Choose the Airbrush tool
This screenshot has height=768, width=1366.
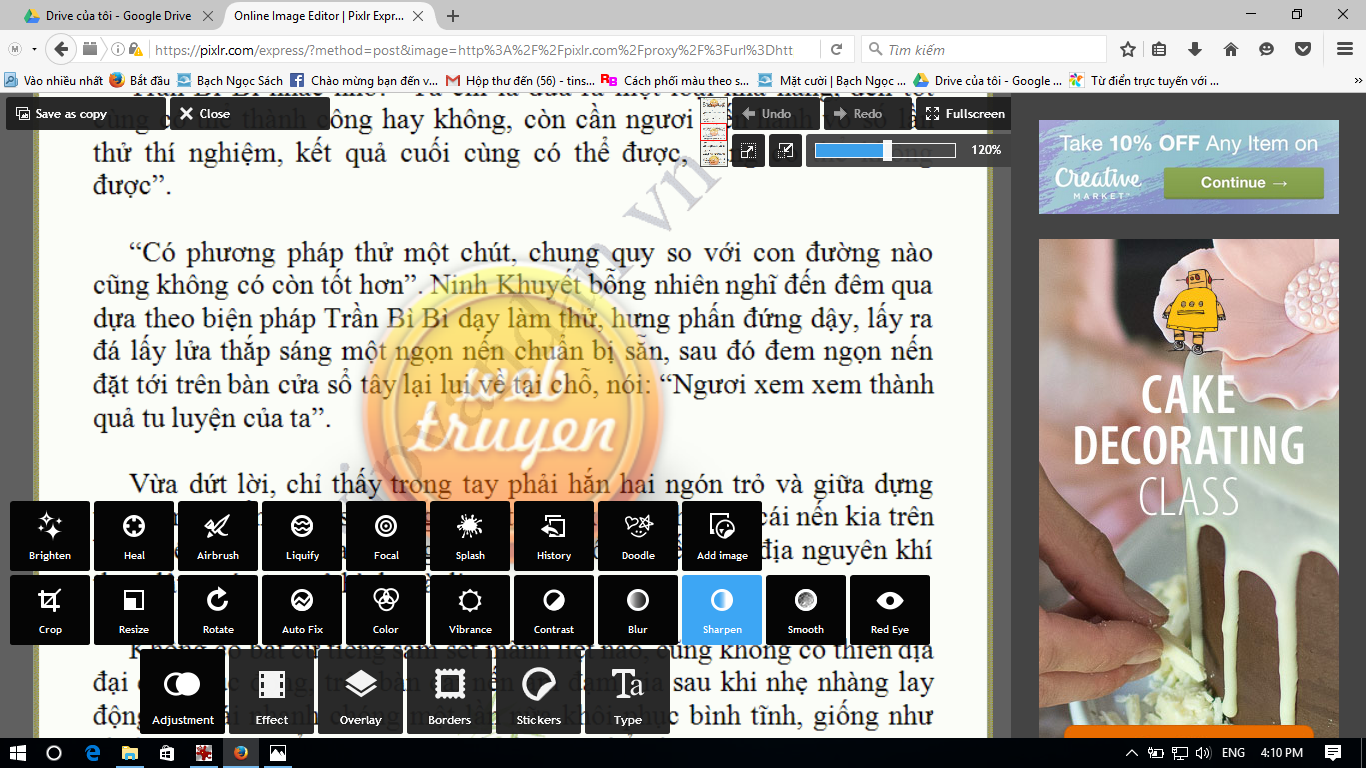click(x=218, y=535)
